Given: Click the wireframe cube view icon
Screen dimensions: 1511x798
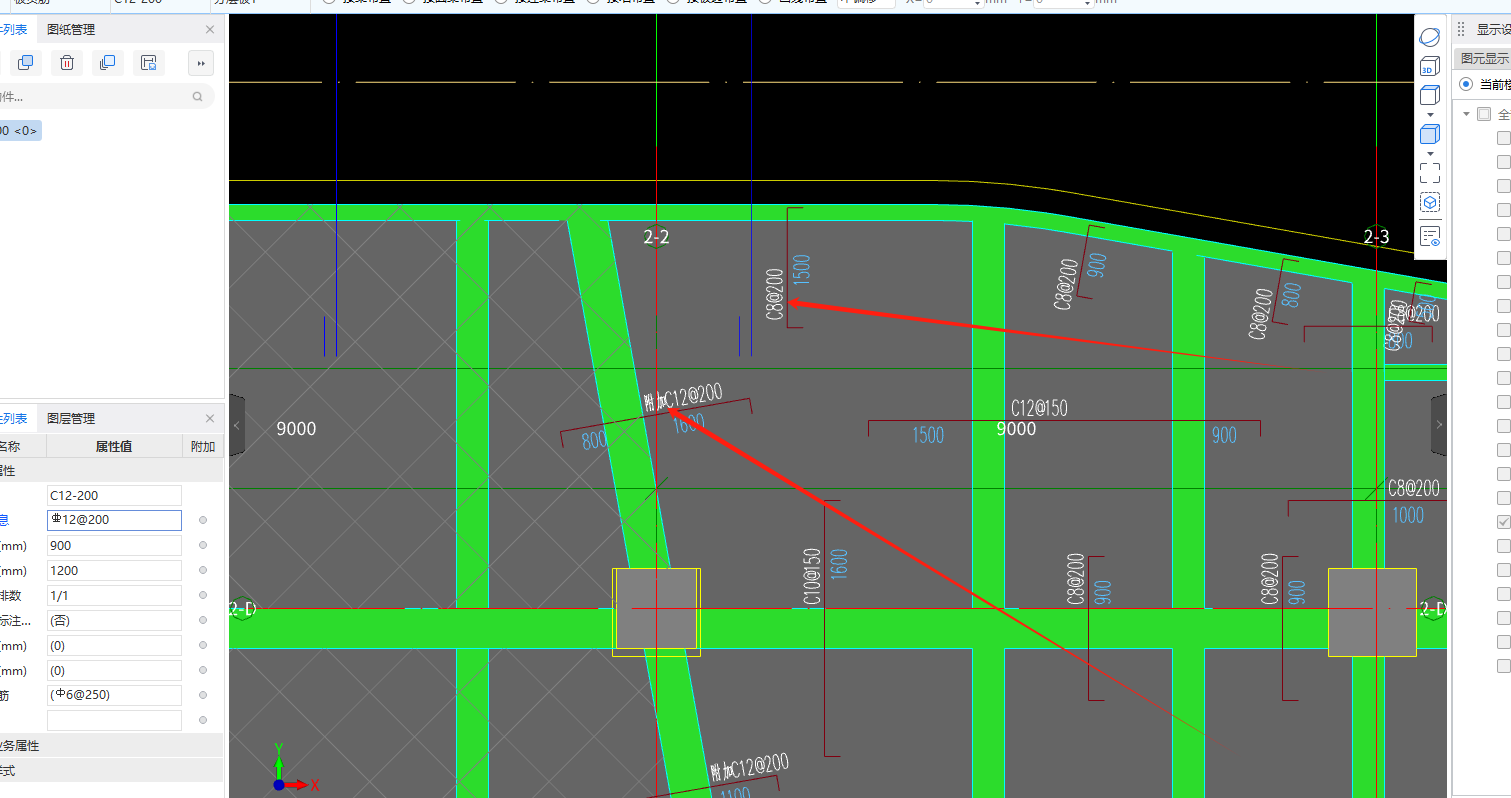Looking at the screenshot, I should (x=1430, y=96).
